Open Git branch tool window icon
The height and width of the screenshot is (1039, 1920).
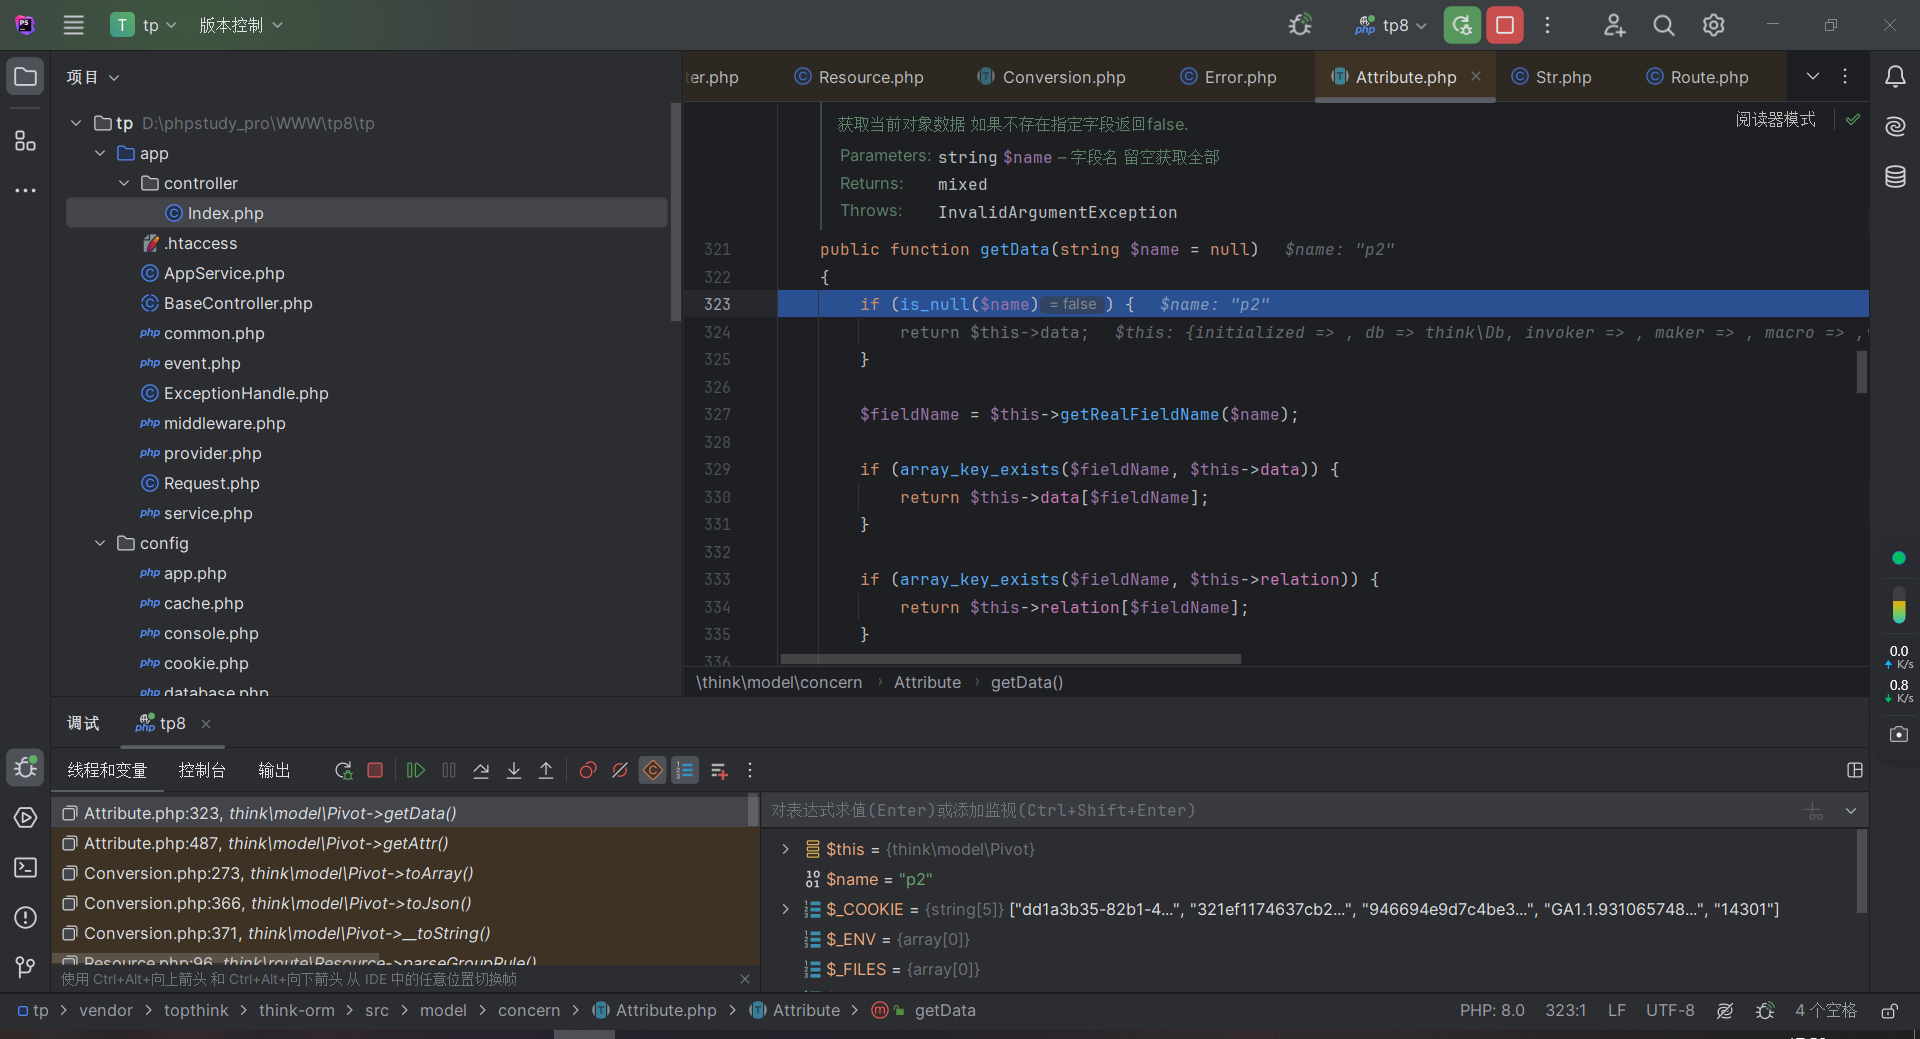(x=25, y=967)
